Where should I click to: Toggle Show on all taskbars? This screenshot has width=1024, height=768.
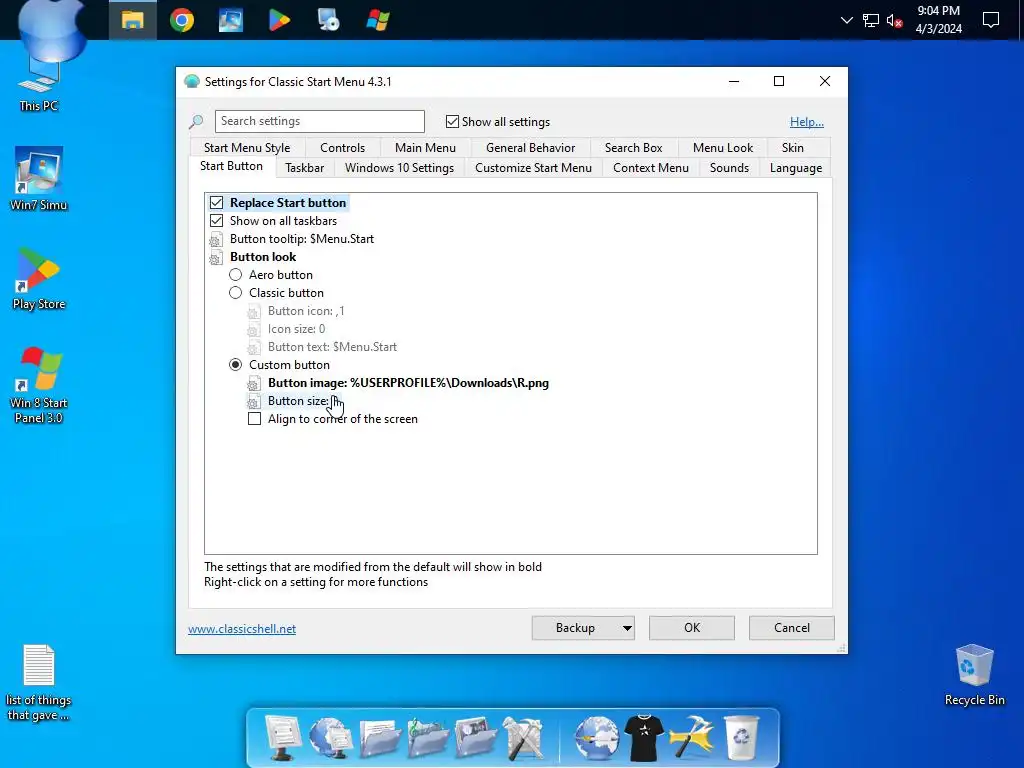216,221
